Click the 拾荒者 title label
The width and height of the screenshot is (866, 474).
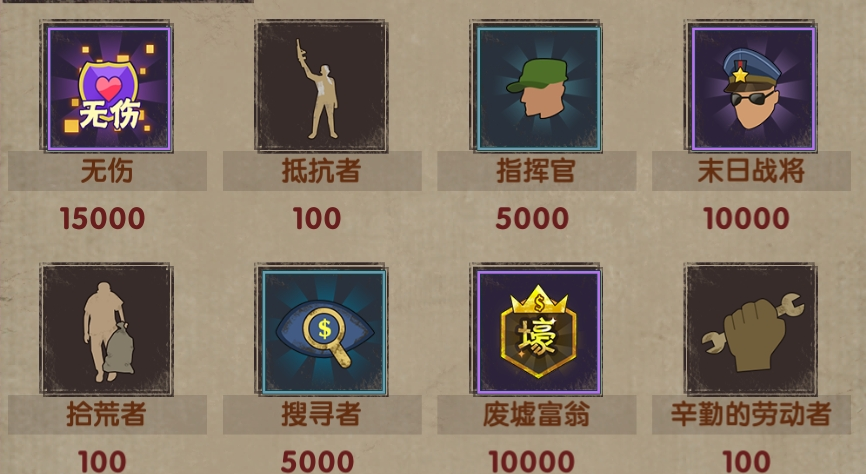point(107,414)
